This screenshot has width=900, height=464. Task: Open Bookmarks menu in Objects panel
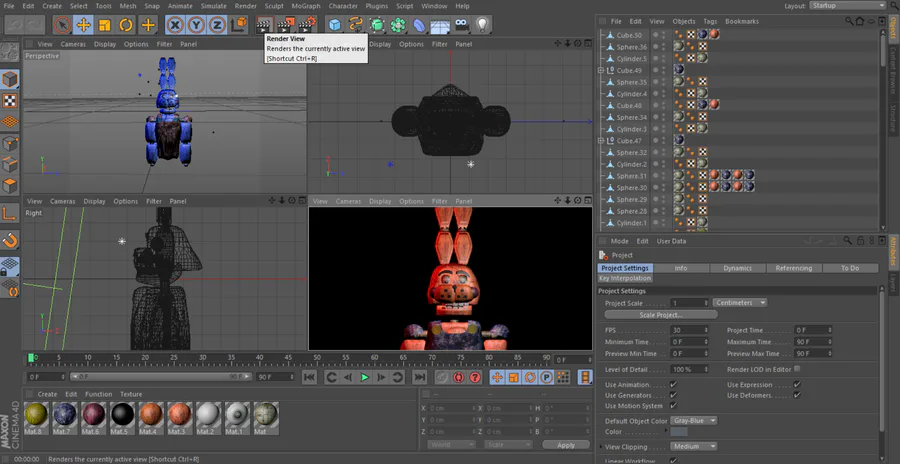tap(742, 21)
